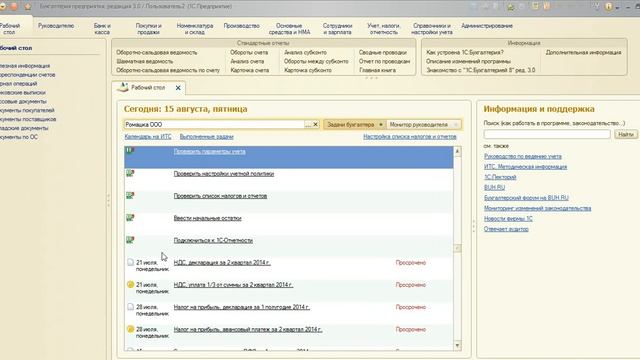Open the Администрирование section
The height and width of the screenshot is (360, 640).
[487, 26]
